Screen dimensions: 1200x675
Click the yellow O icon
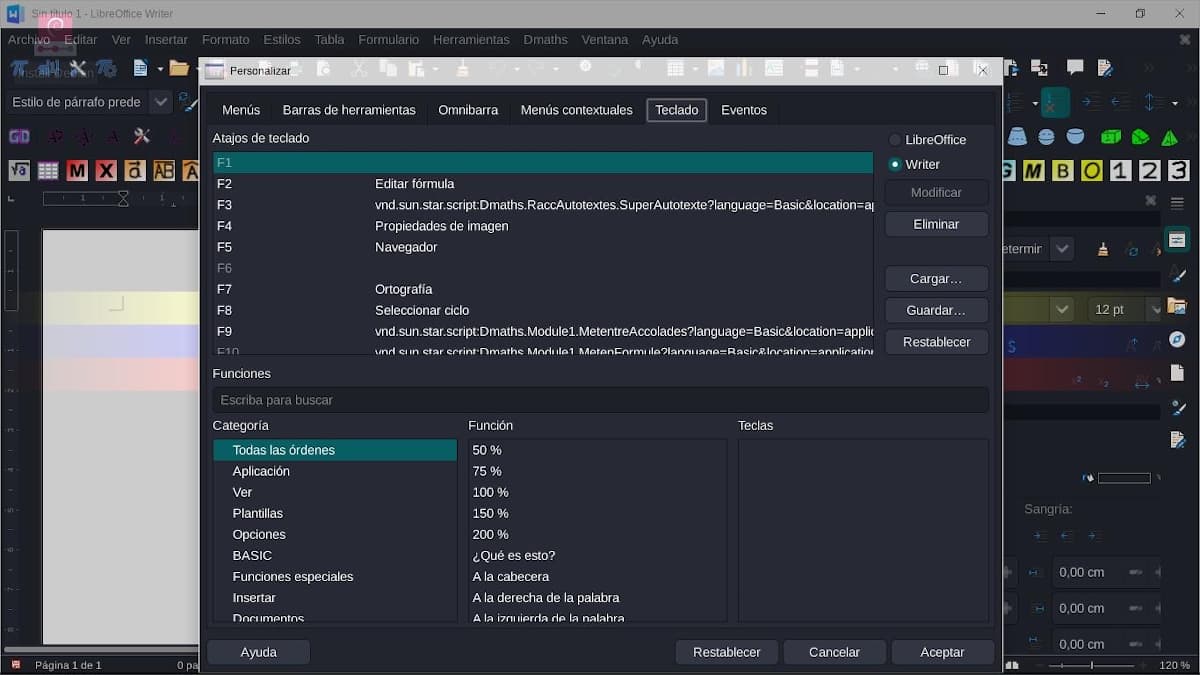pos(1091,171)
